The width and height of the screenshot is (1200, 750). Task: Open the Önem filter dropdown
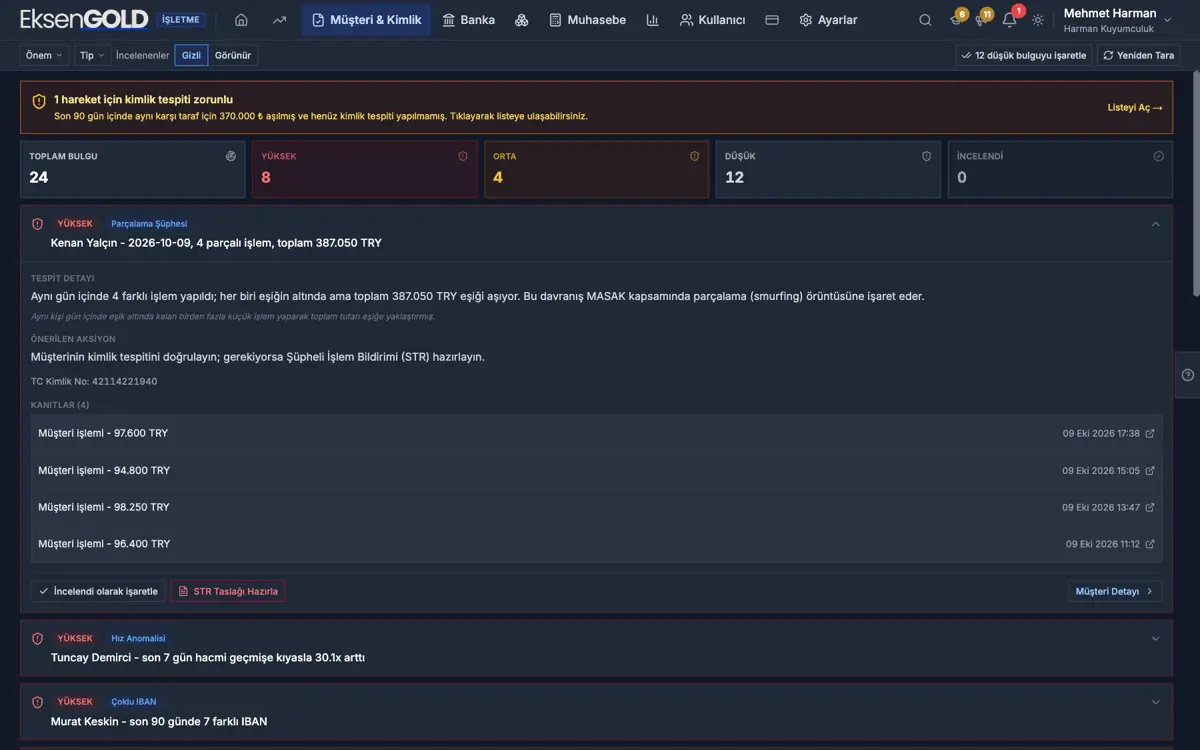(x=44, y=56)
